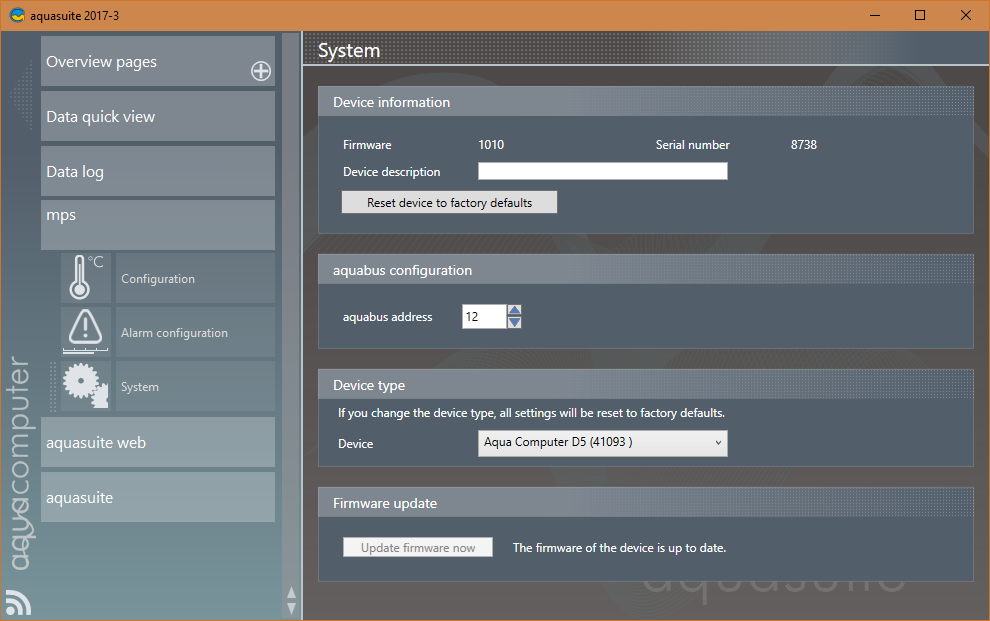Click into the Device description field
The image size is (990, 621).
[602, 172]
